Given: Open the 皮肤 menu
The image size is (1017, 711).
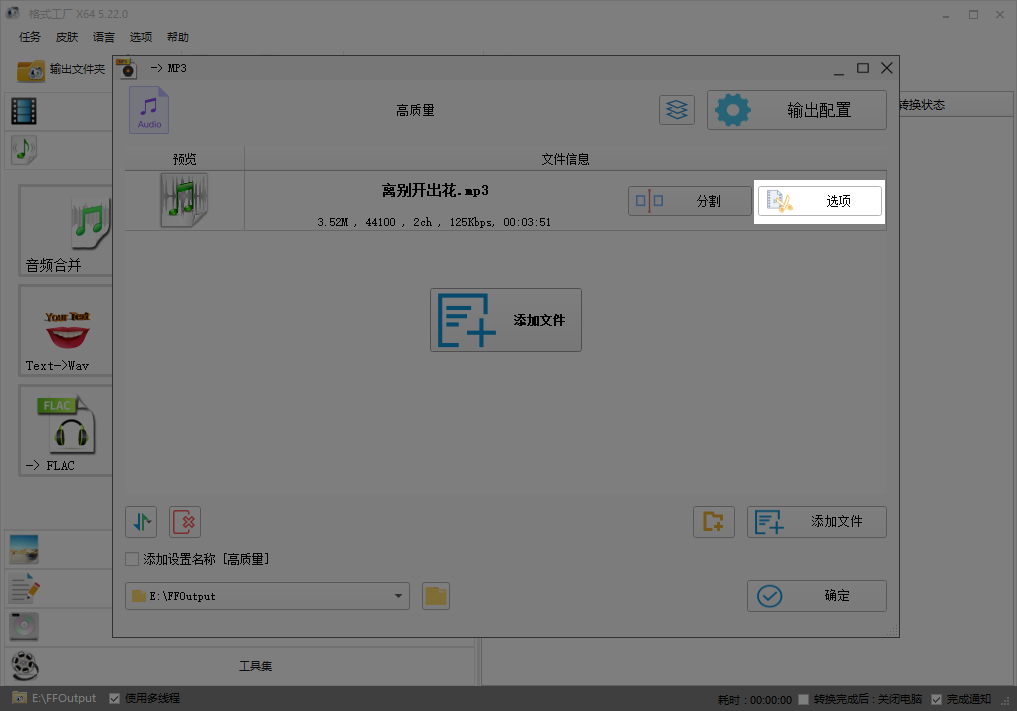Looking at the screenshot, I should [x=67, y=37].
